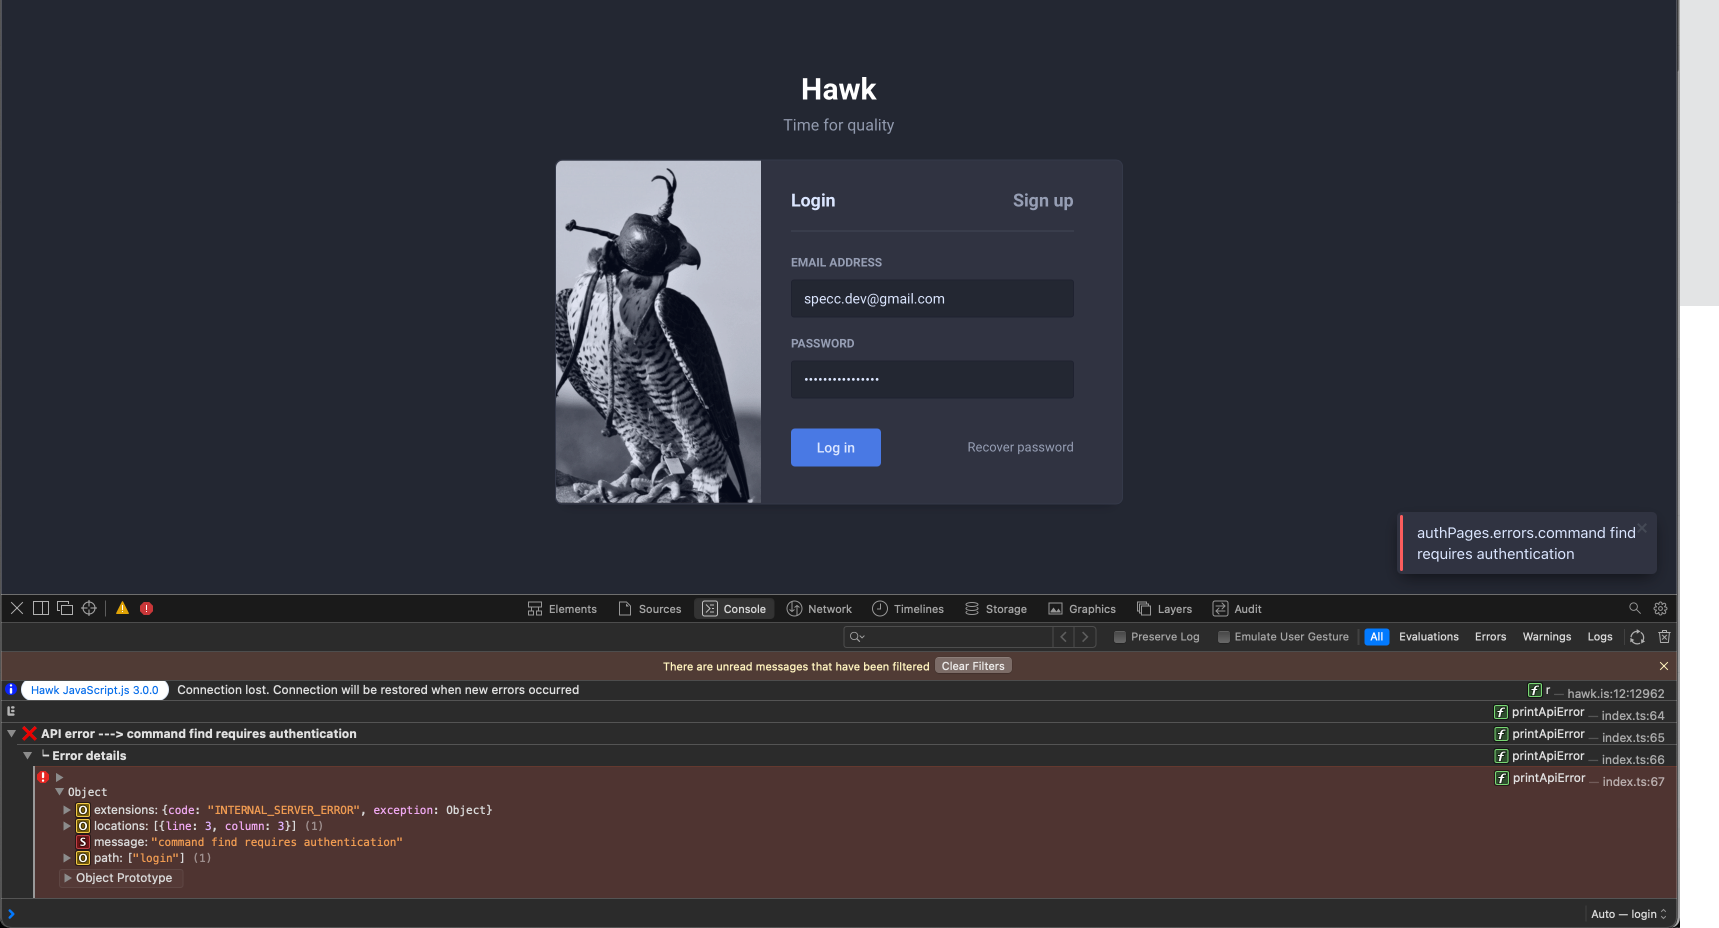Click the Log in button
This screenshot has height=928, width=1719.
835,447
